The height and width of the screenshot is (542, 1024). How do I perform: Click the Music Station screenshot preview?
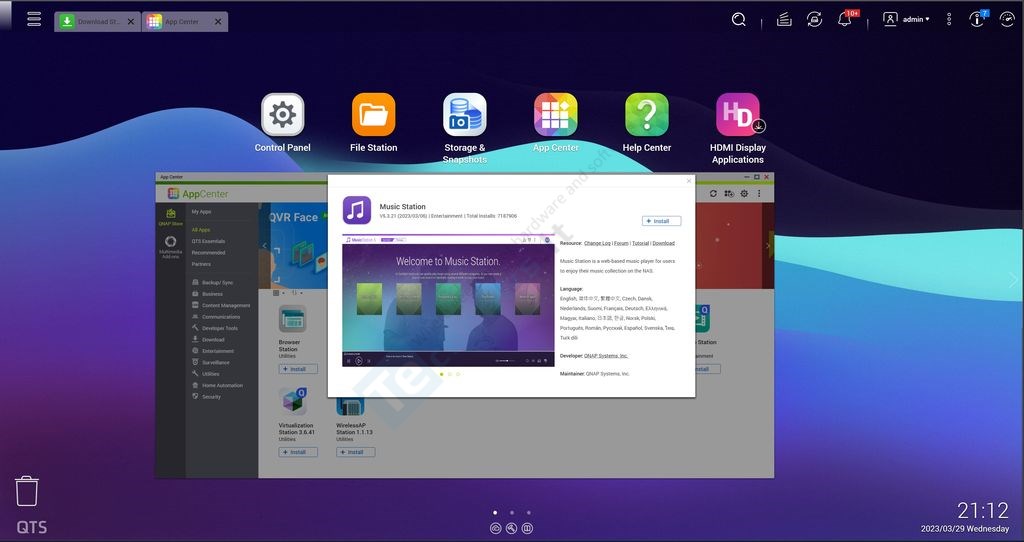pyautogui.click(x=448, y=300)
